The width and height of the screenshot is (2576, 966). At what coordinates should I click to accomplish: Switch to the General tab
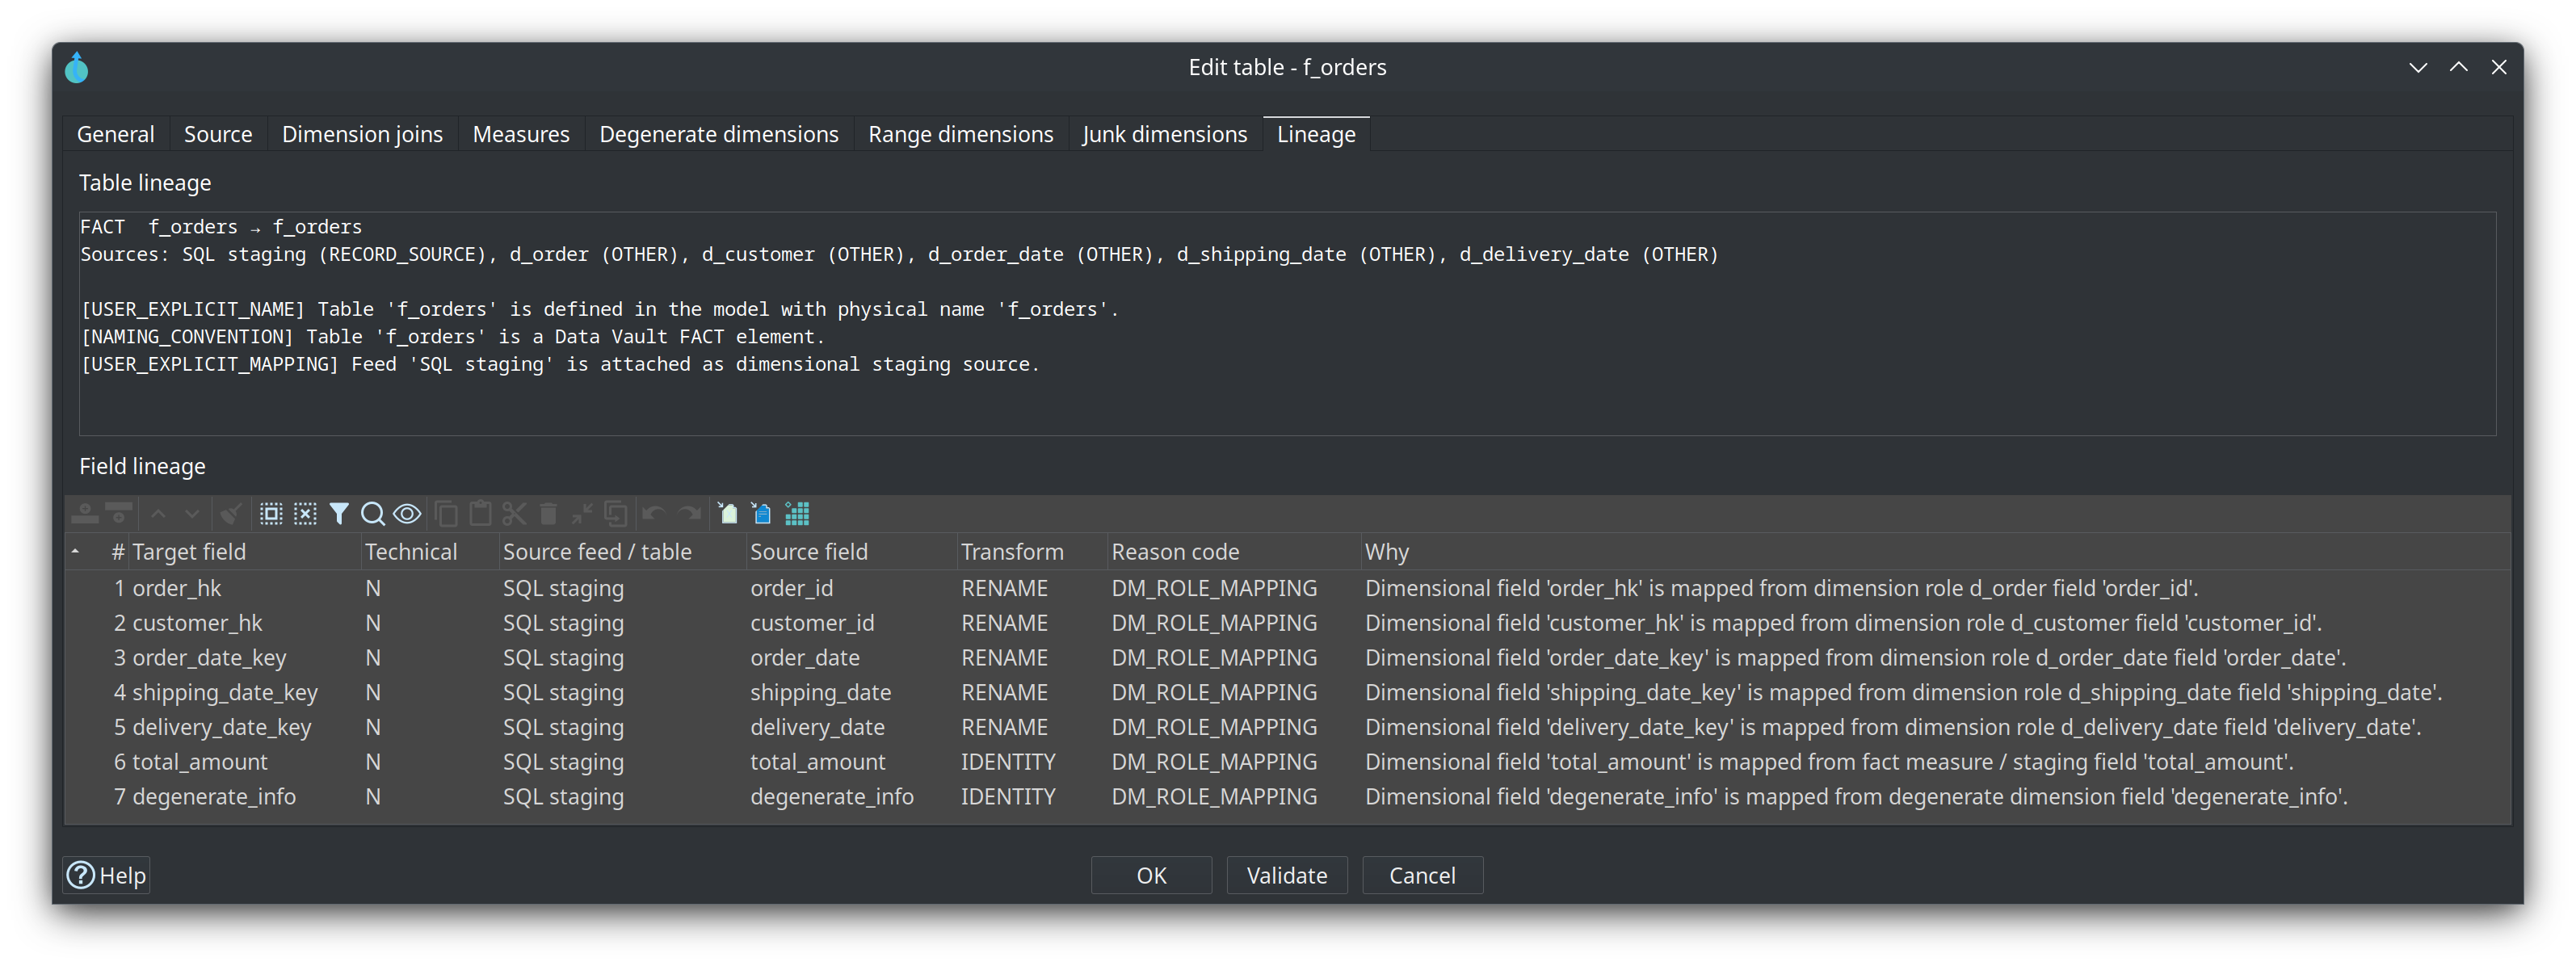point(115,134)
